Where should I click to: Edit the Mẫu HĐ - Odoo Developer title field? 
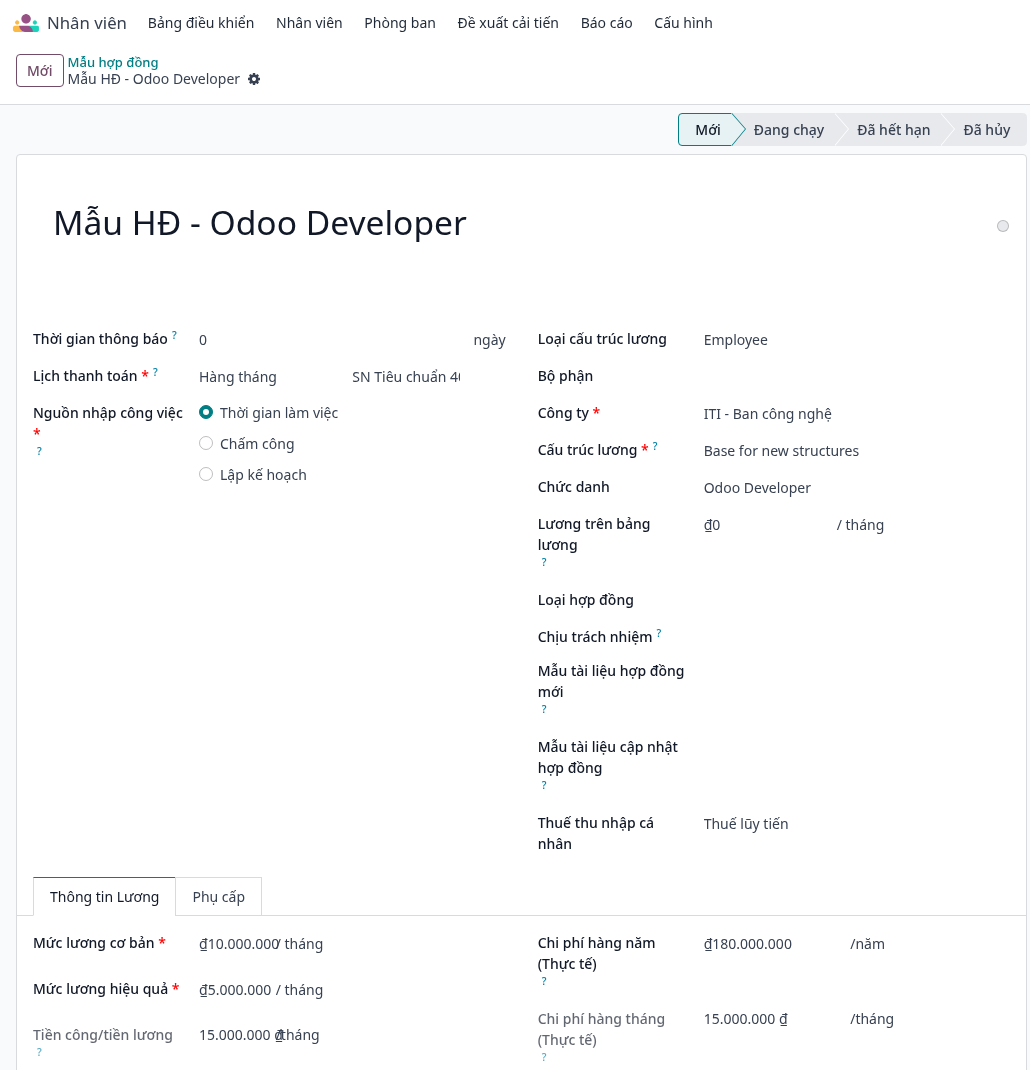[x=260, y=223]
